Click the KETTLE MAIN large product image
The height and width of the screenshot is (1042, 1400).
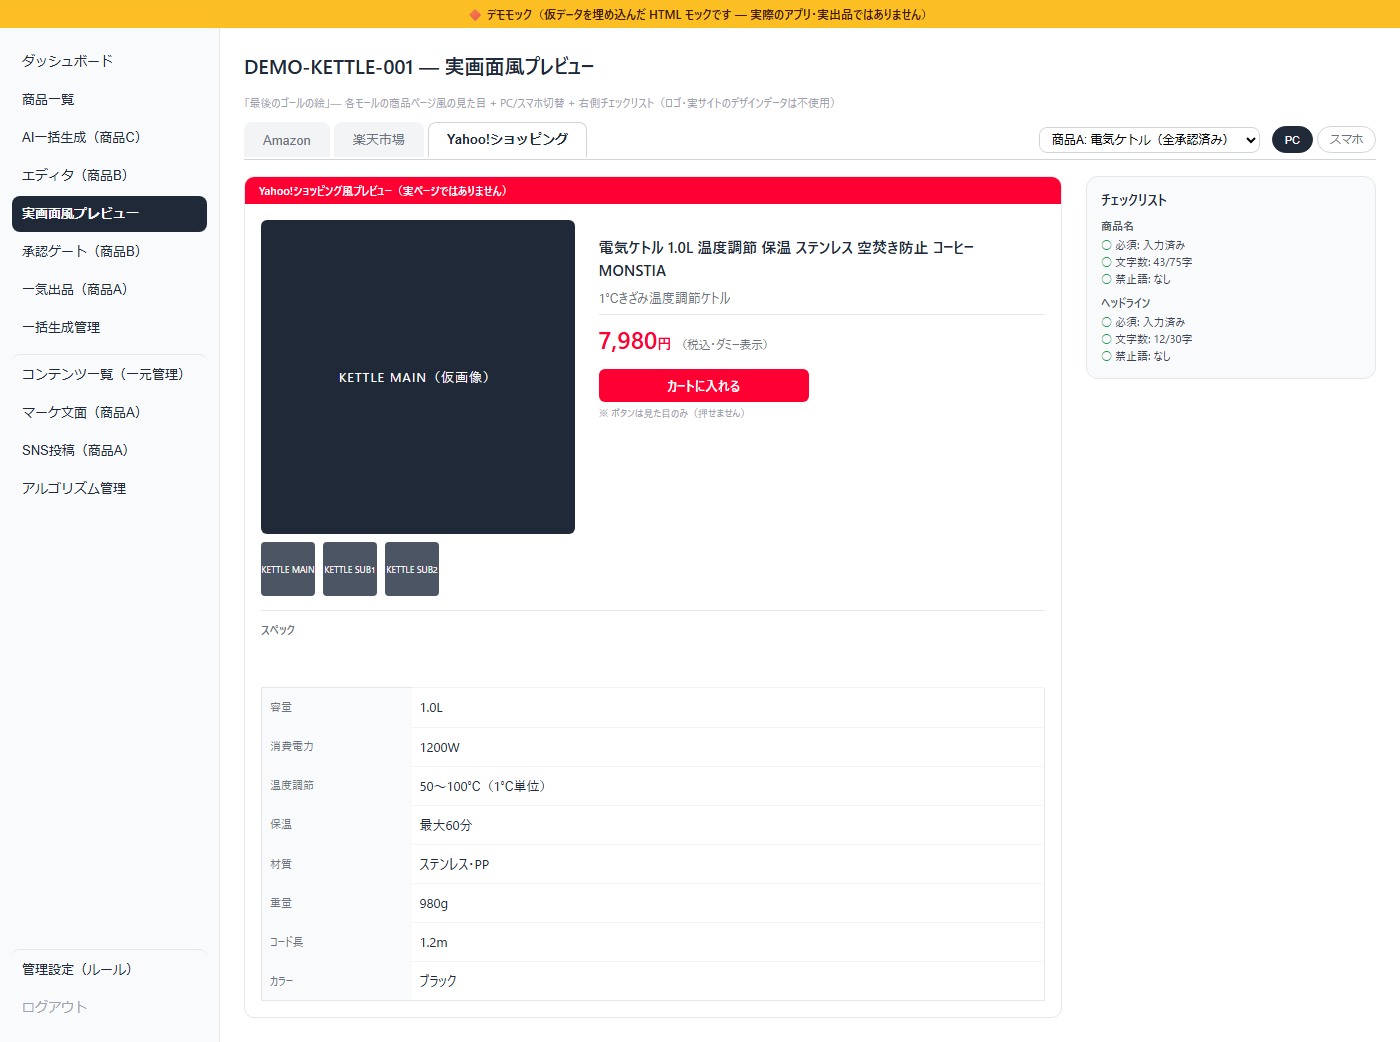click(x=418, y=377)
